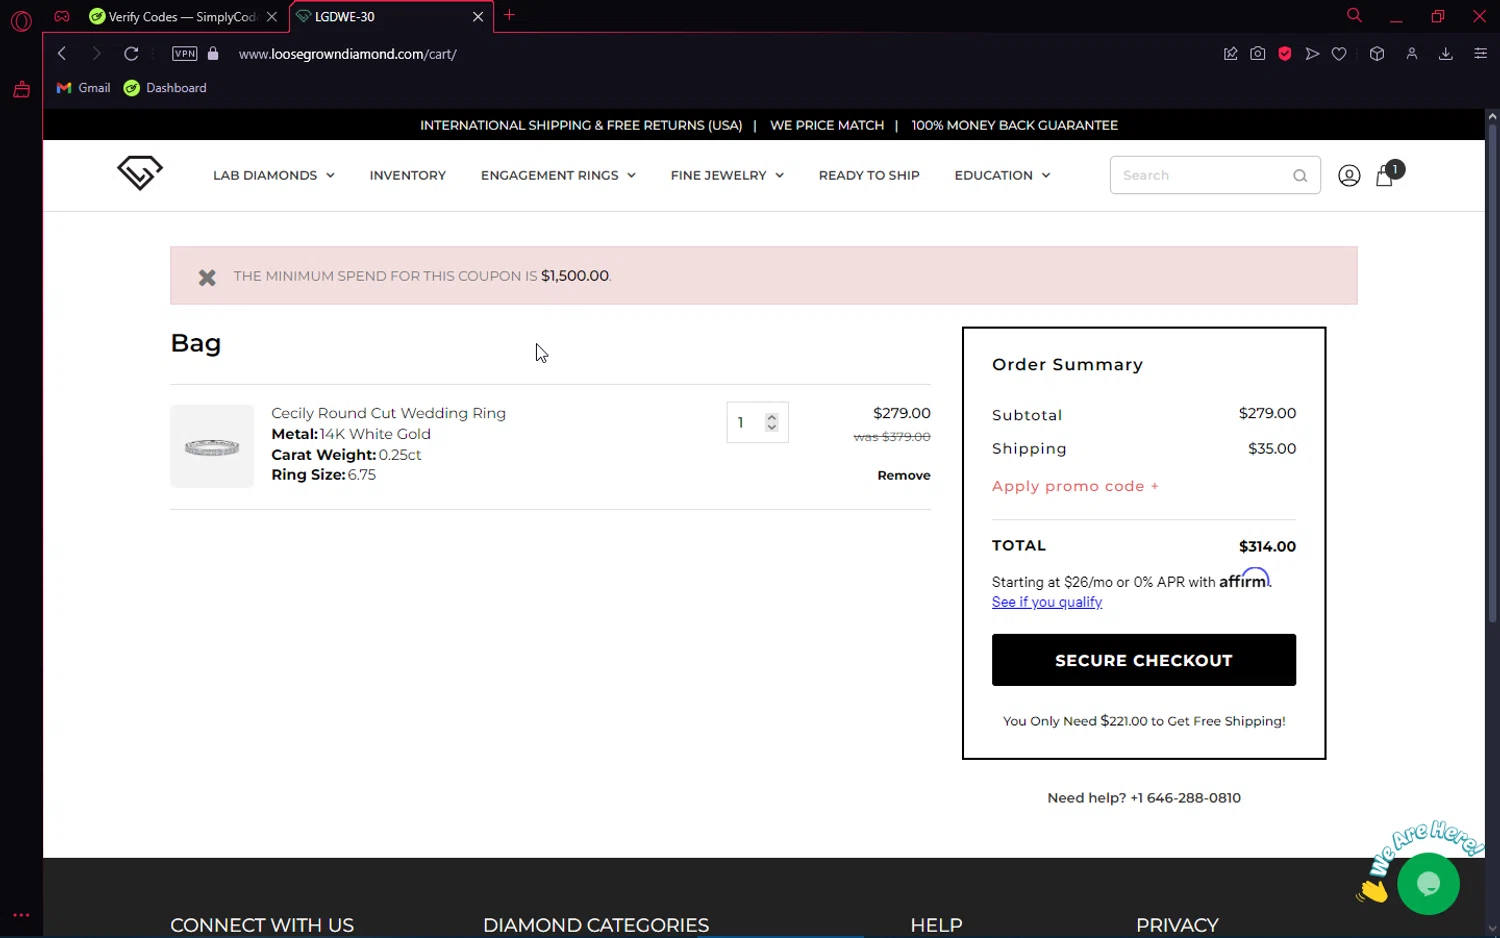Click the $1,500.00 minimum spend amount
The height and width of the screenshot is (938, 1500).
[x=575, y=276]
